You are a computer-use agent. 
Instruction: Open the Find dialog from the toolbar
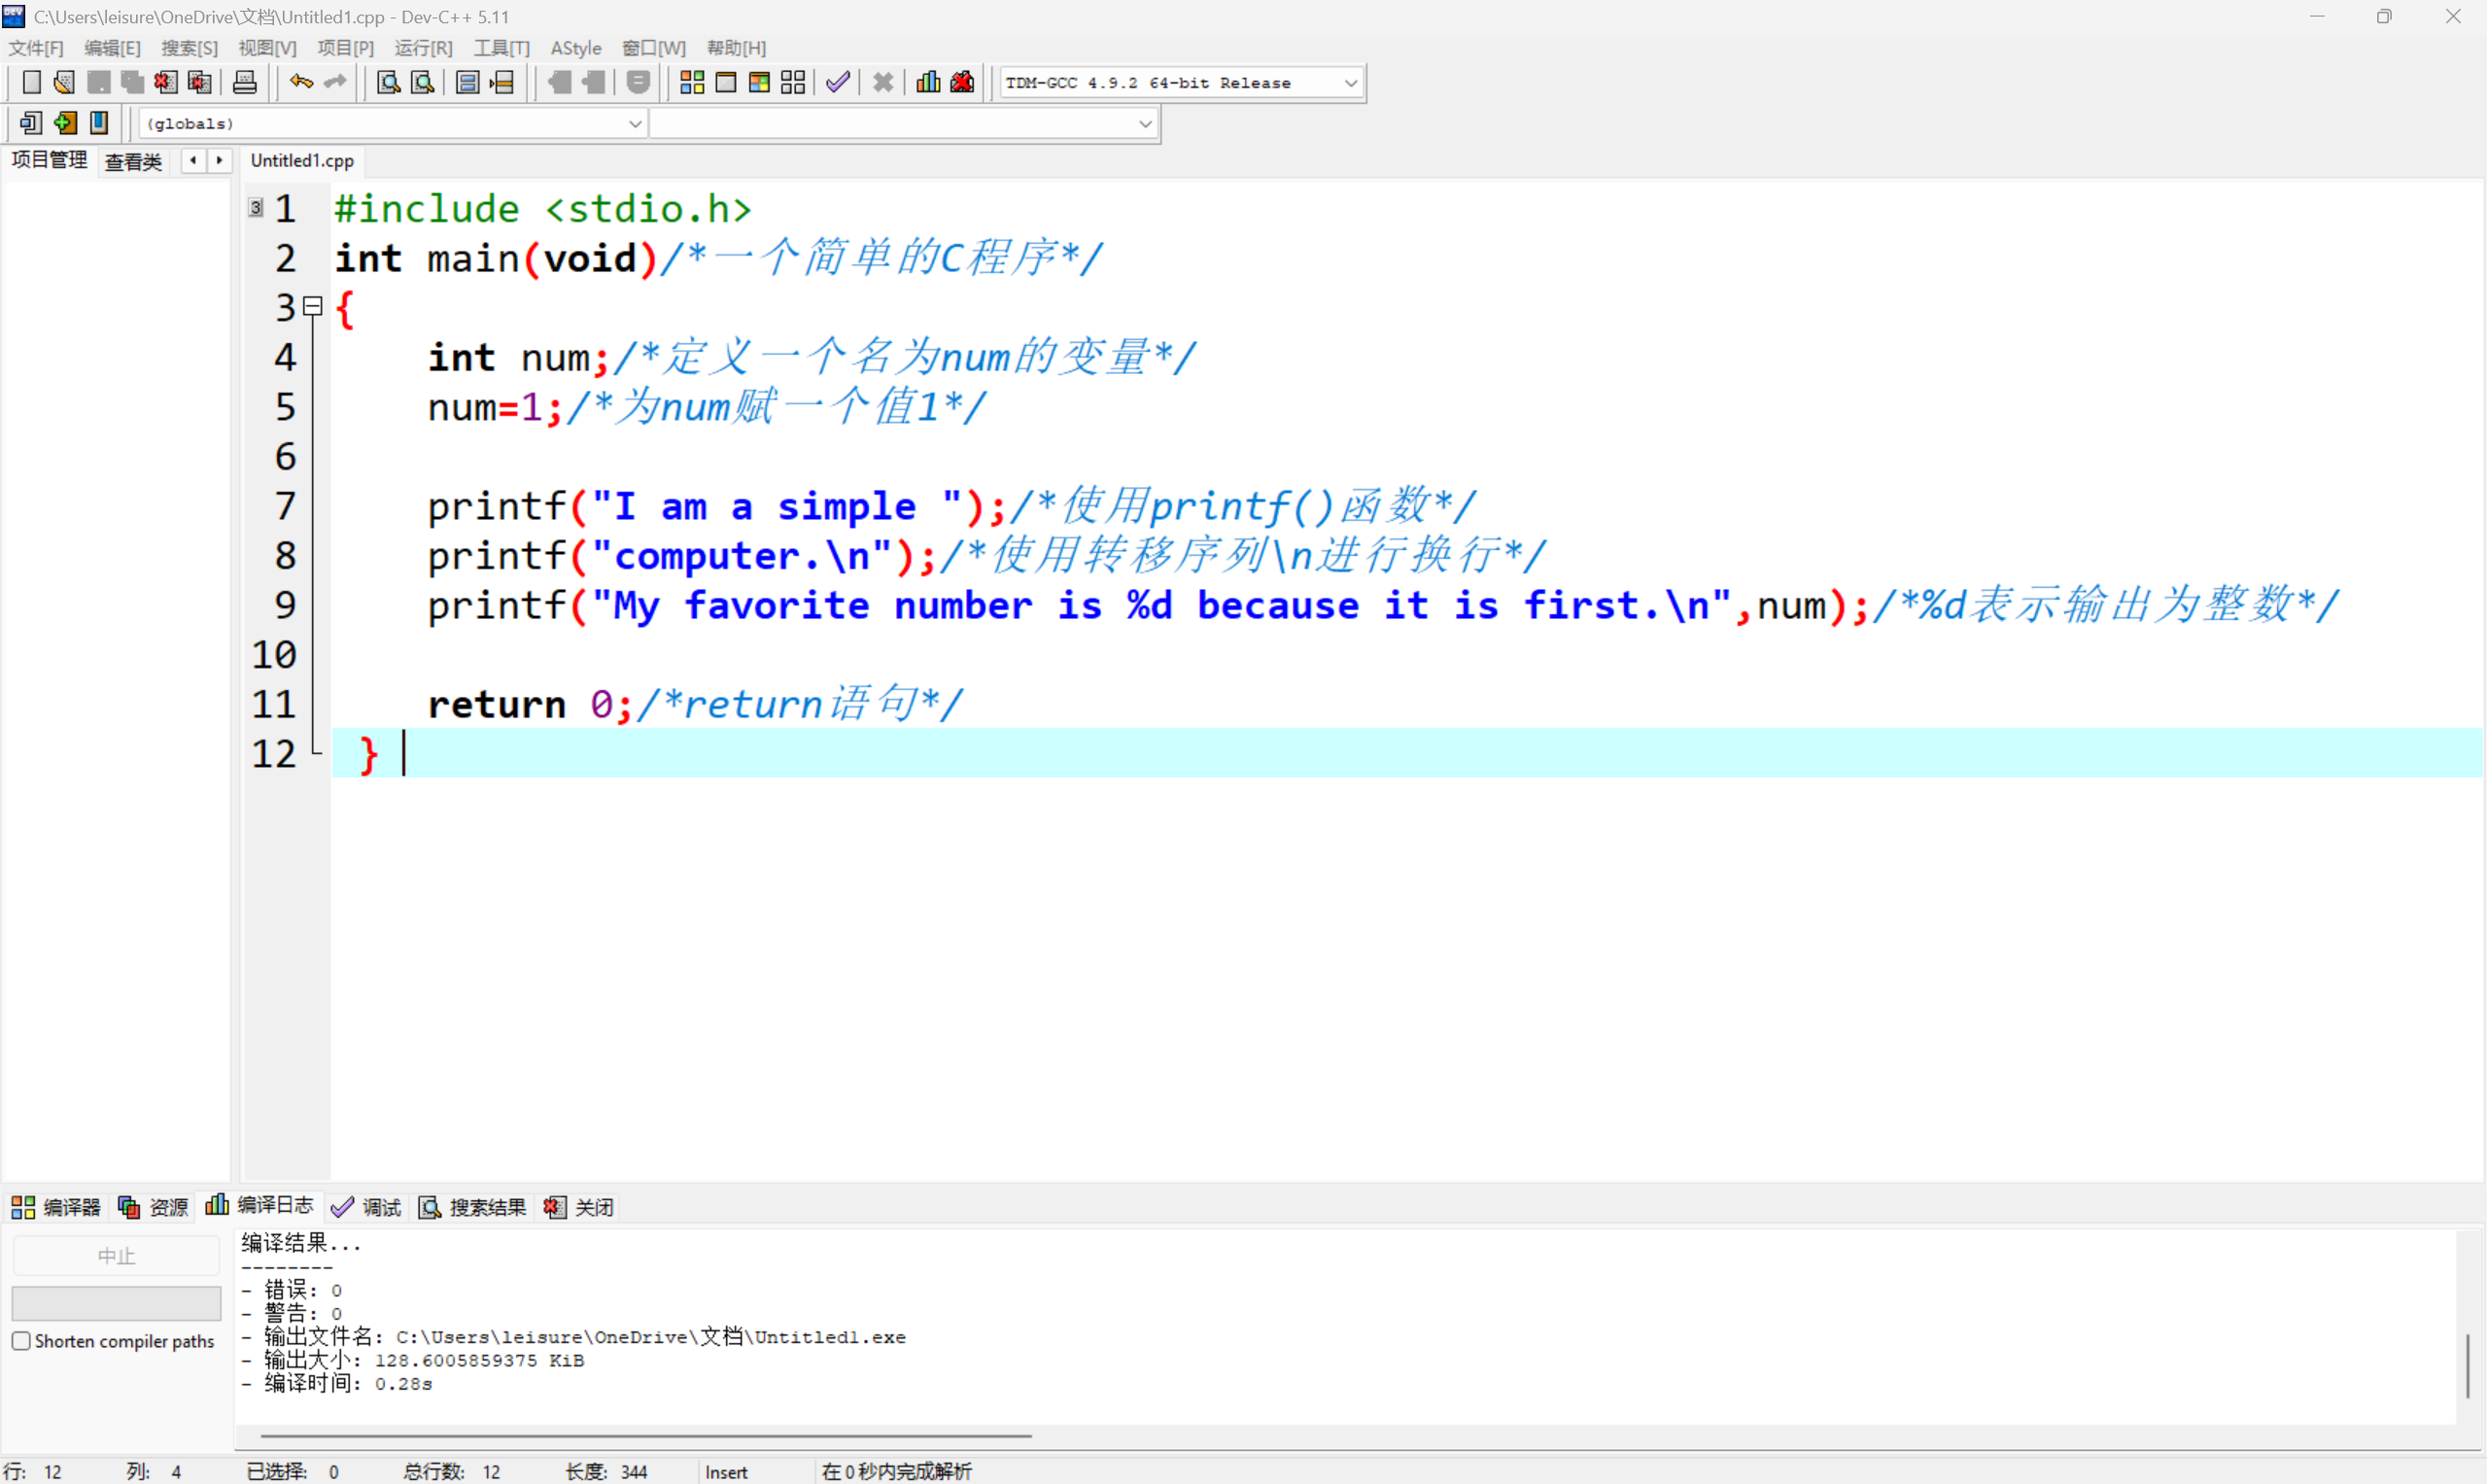coord(386,82)
